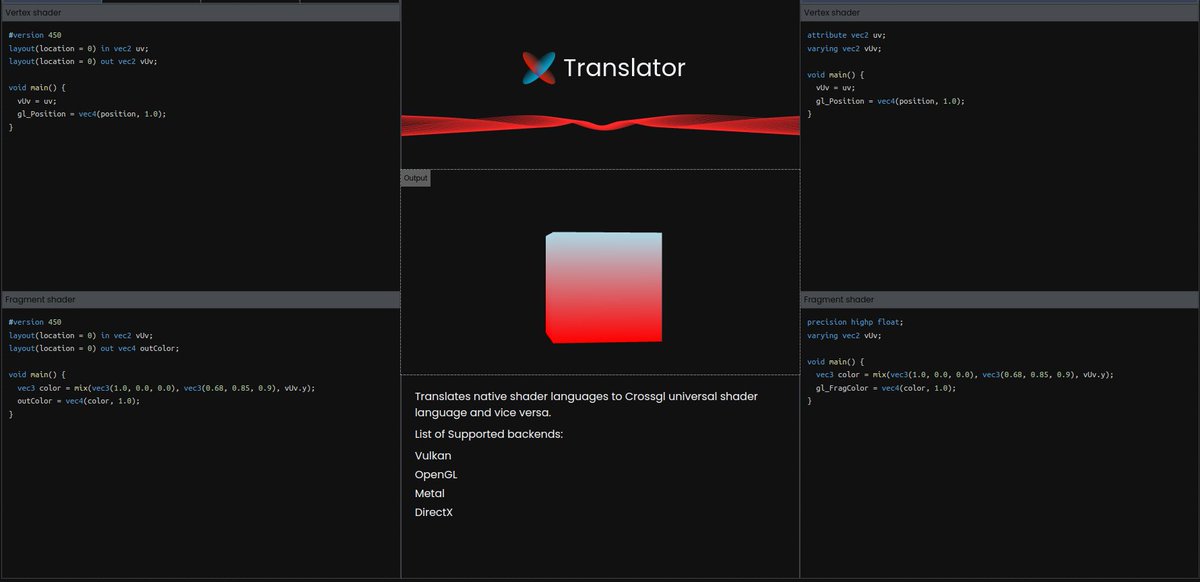Image resolution: width=1200 pixels, height=582 pixels.
Task: Click the 'layout(location = 0) in vec2 uv;' line
Action: point(78,48)
